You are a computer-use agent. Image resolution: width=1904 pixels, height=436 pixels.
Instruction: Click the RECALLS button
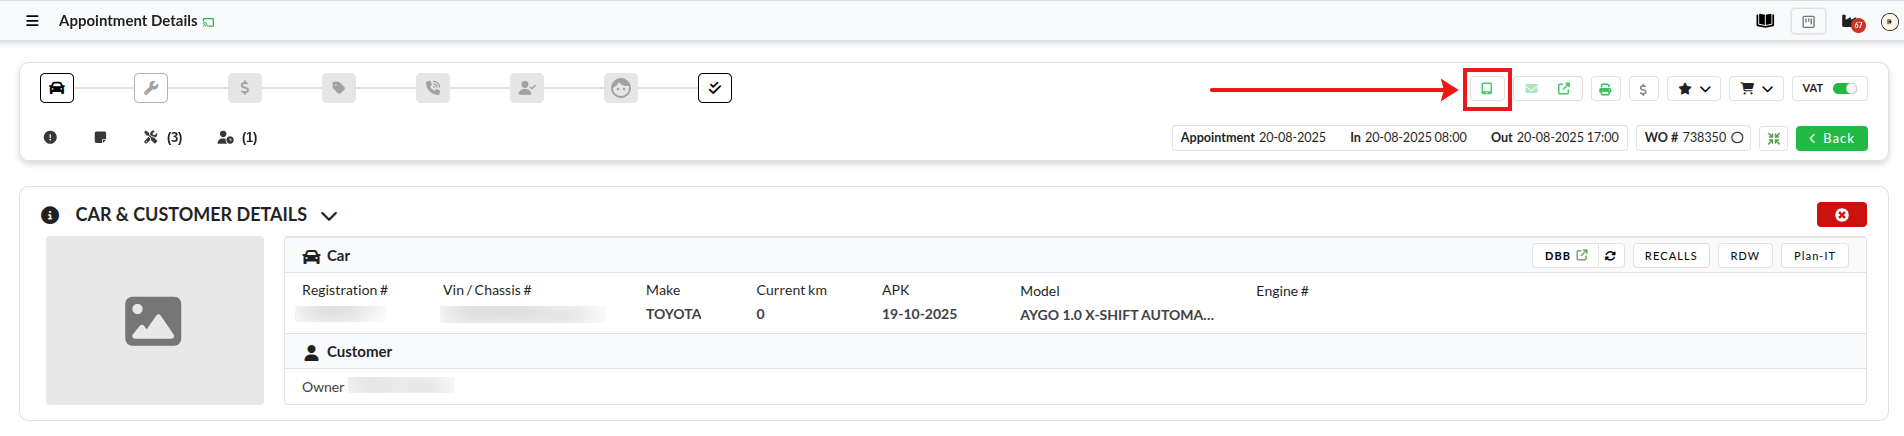[1670, 256]
